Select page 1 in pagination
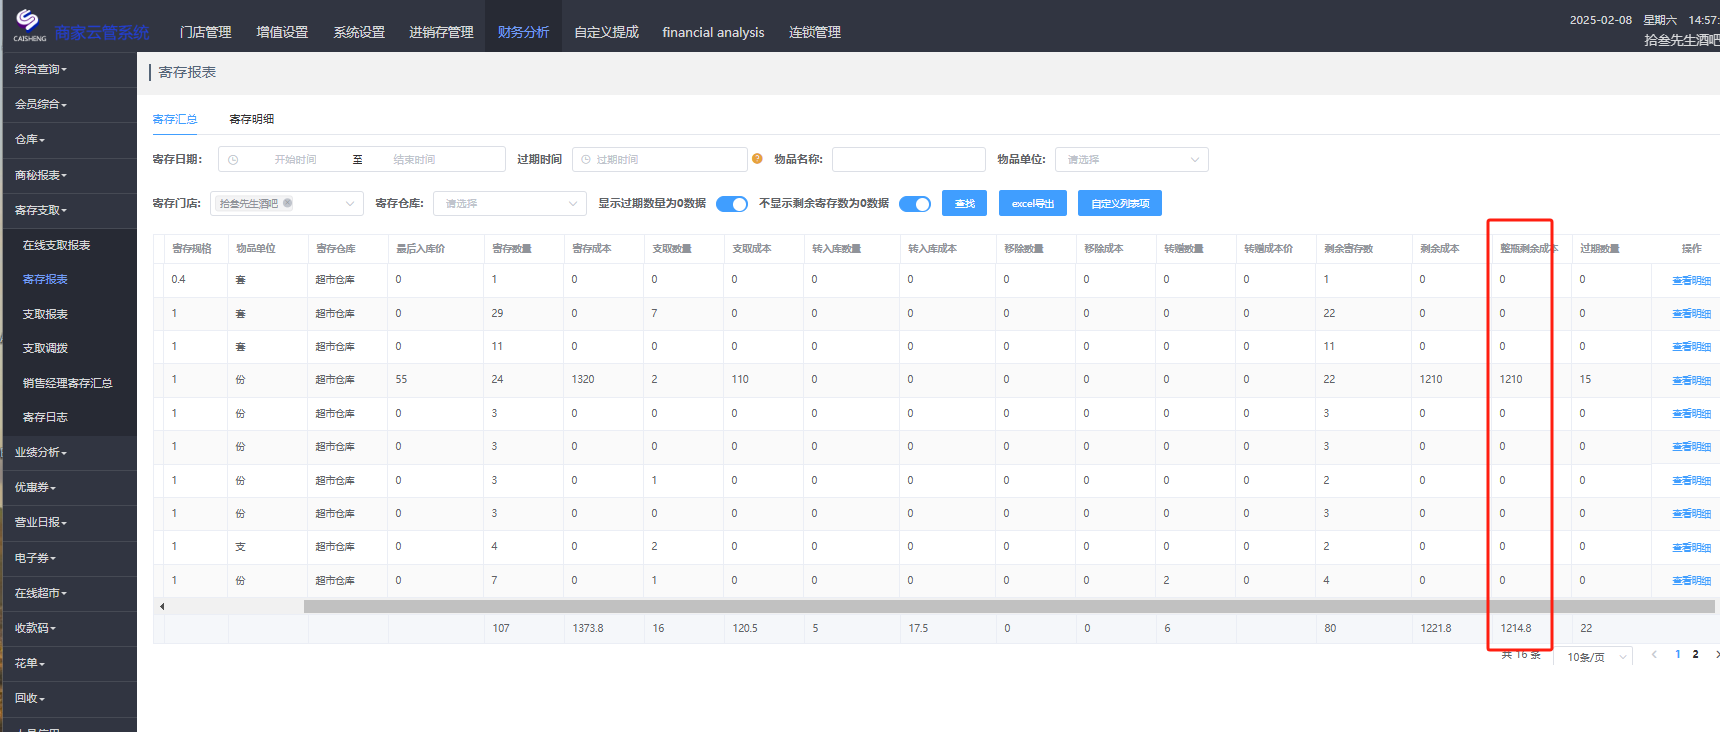The width and height of the screenshot is (1720, 732). 1677,655
